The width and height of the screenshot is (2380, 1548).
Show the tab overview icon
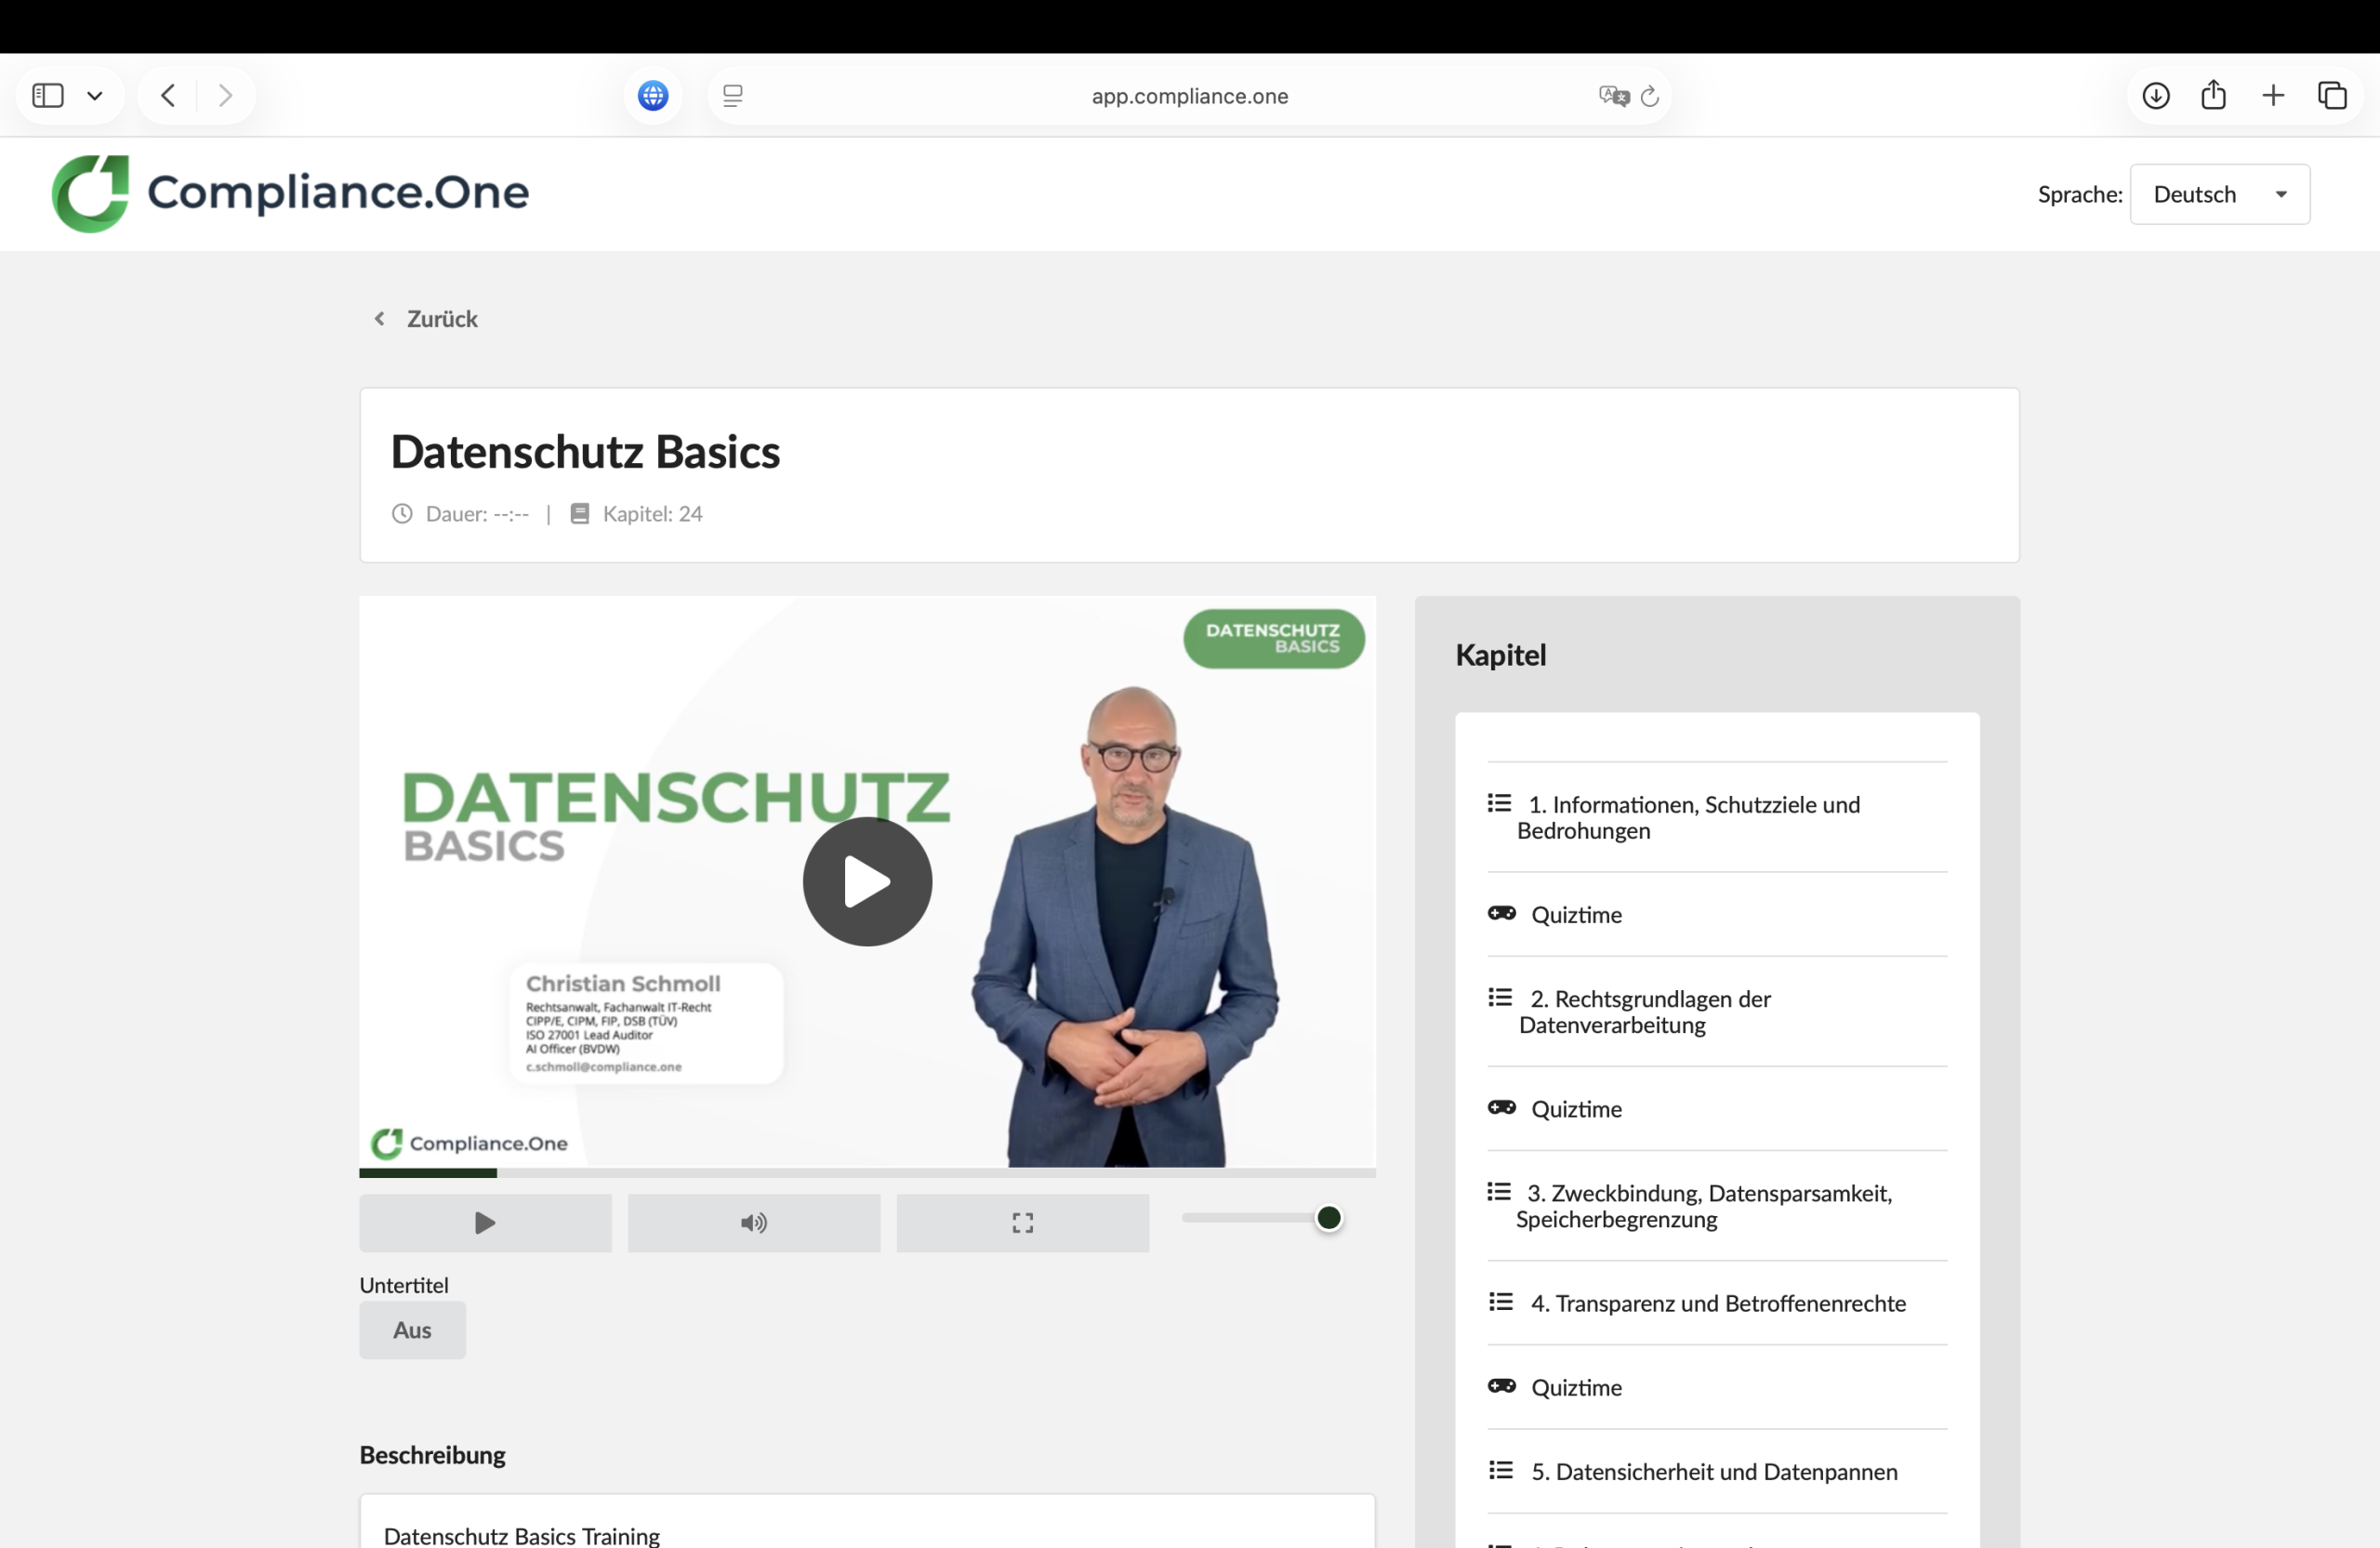point(2332,95)
